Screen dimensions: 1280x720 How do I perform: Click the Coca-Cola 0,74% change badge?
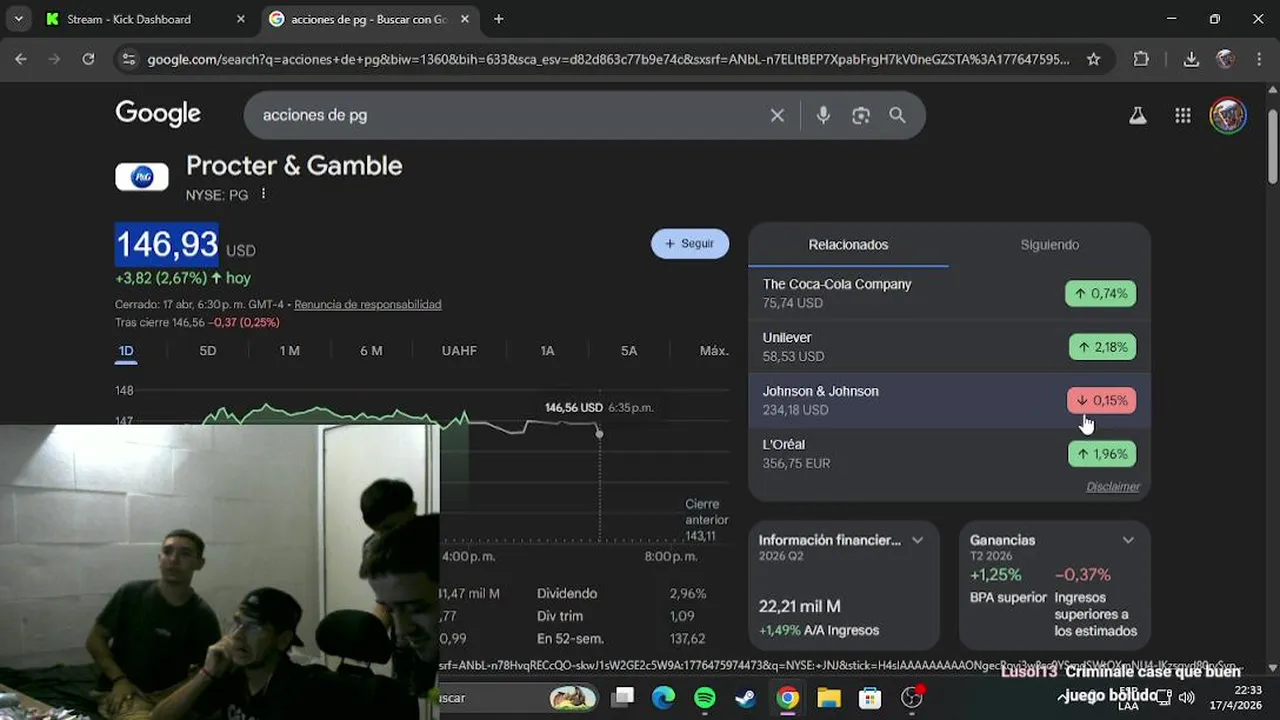(x=1100, y=293)
